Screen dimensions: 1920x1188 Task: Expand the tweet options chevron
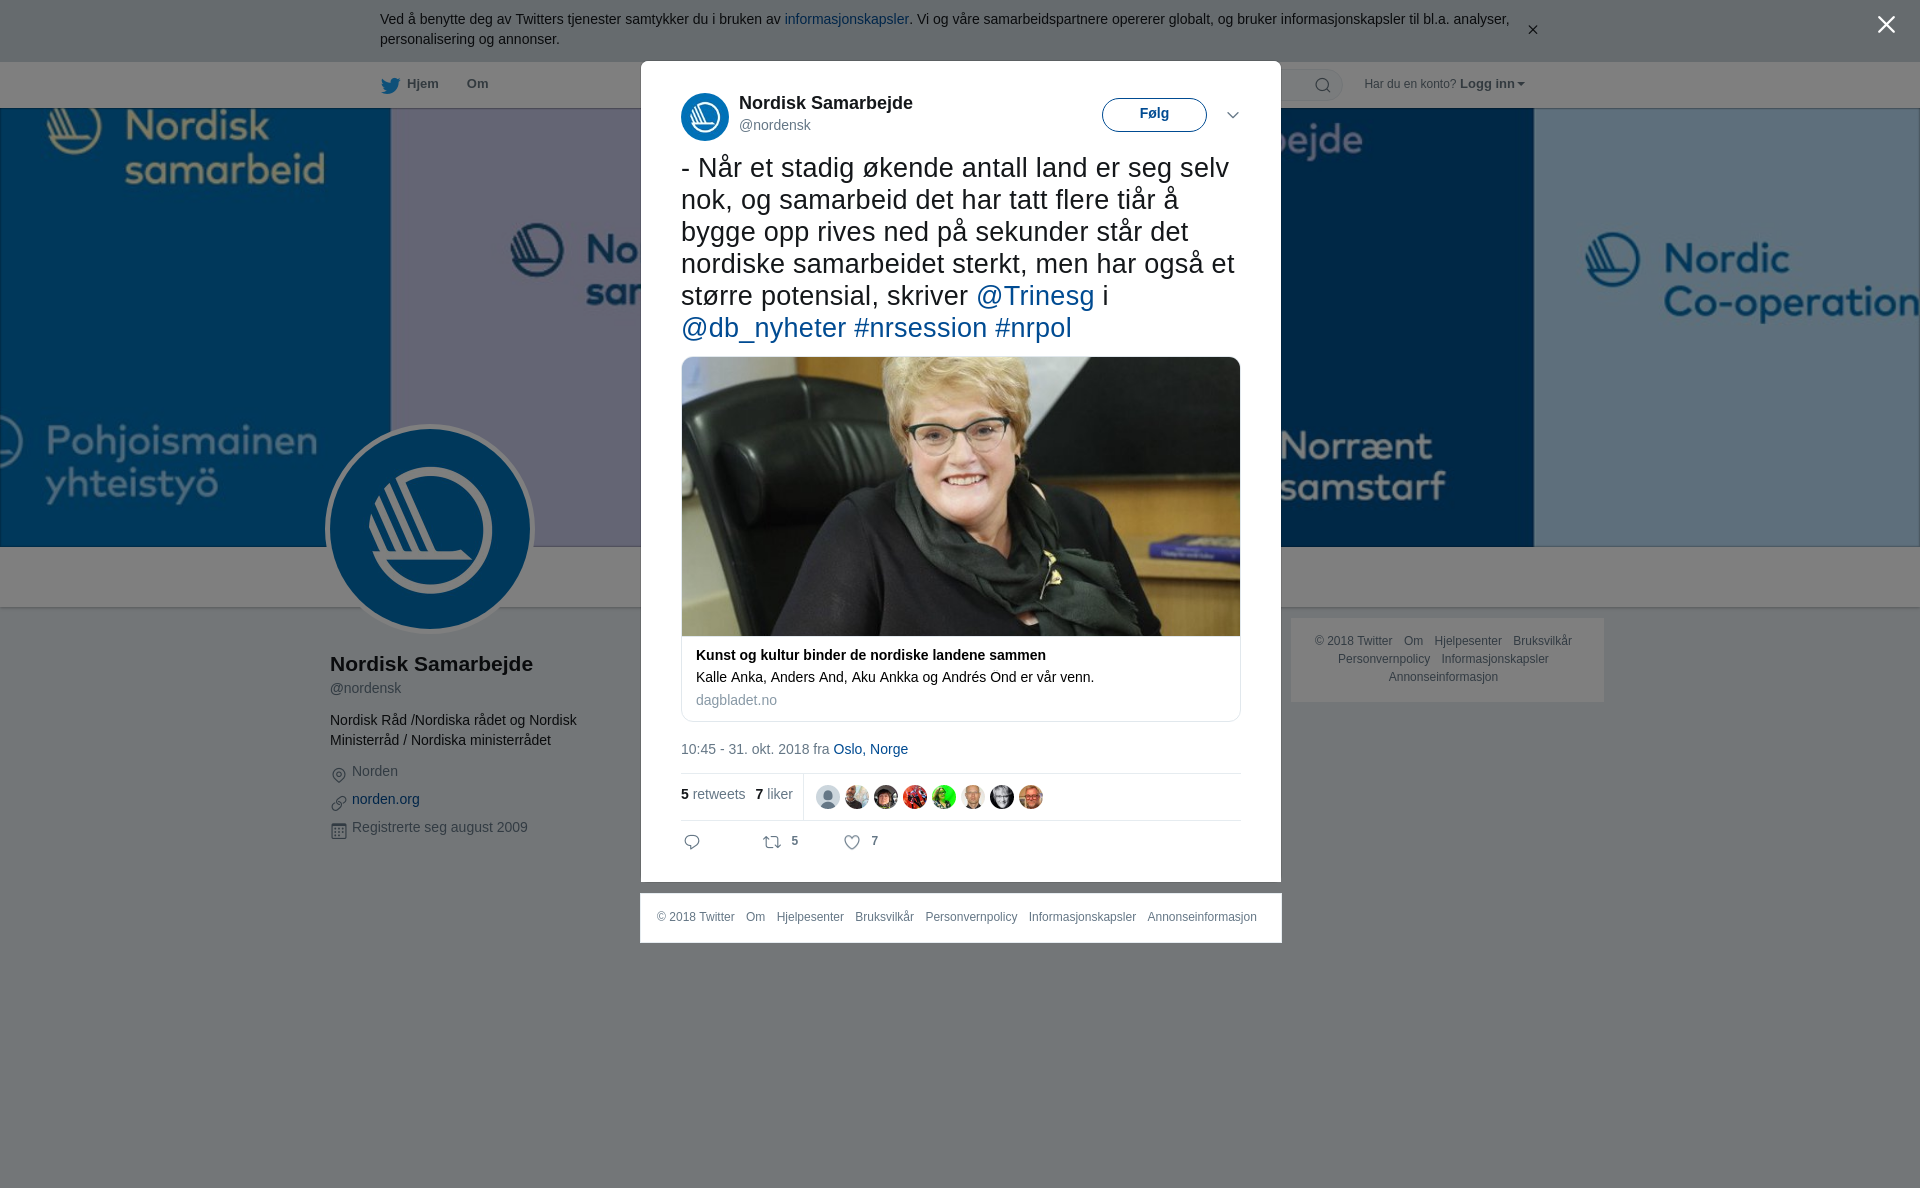(x=1233, y=115)
